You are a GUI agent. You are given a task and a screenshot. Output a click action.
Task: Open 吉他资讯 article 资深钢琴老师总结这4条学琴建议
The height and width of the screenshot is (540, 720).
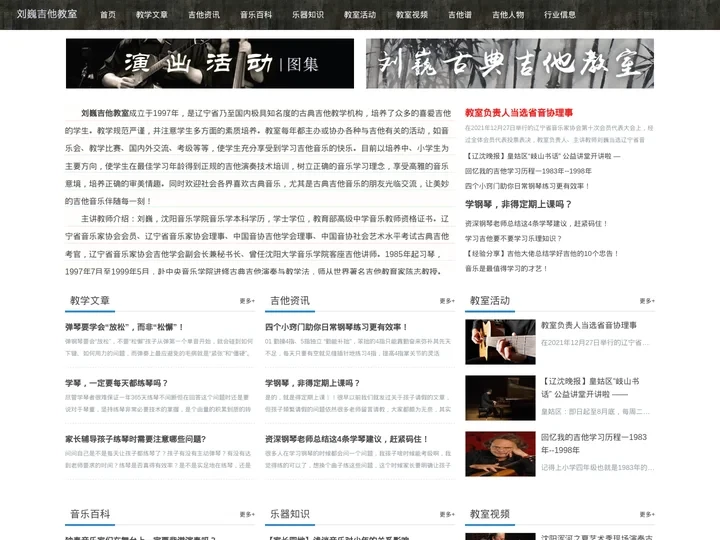tap(347, 439)
